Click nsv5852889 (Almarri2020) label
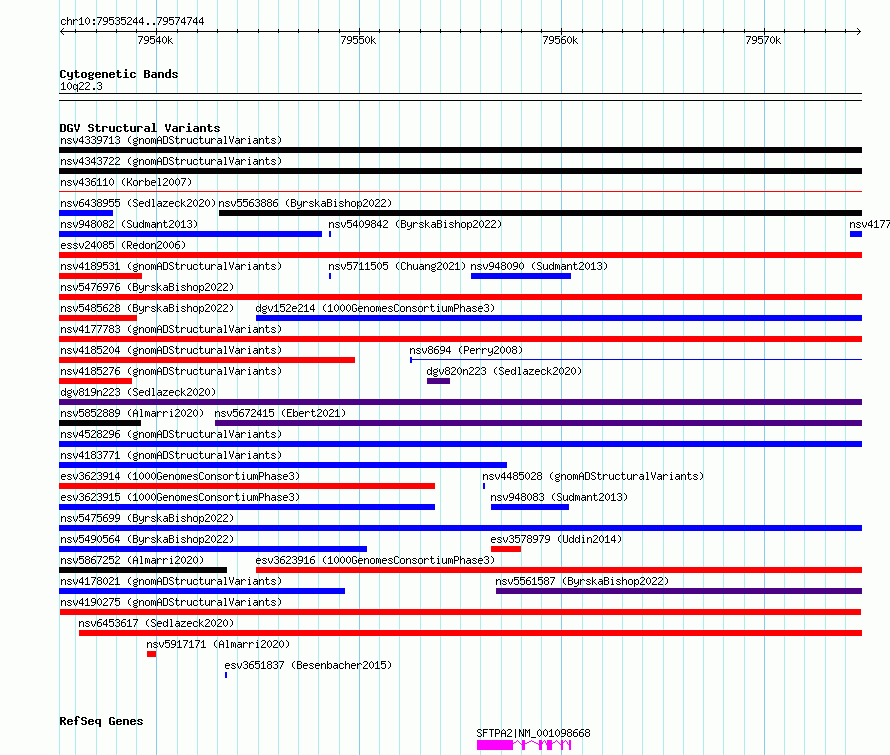Image resolution: width=890 pixels, height=755 pixels. click(132, 413)
